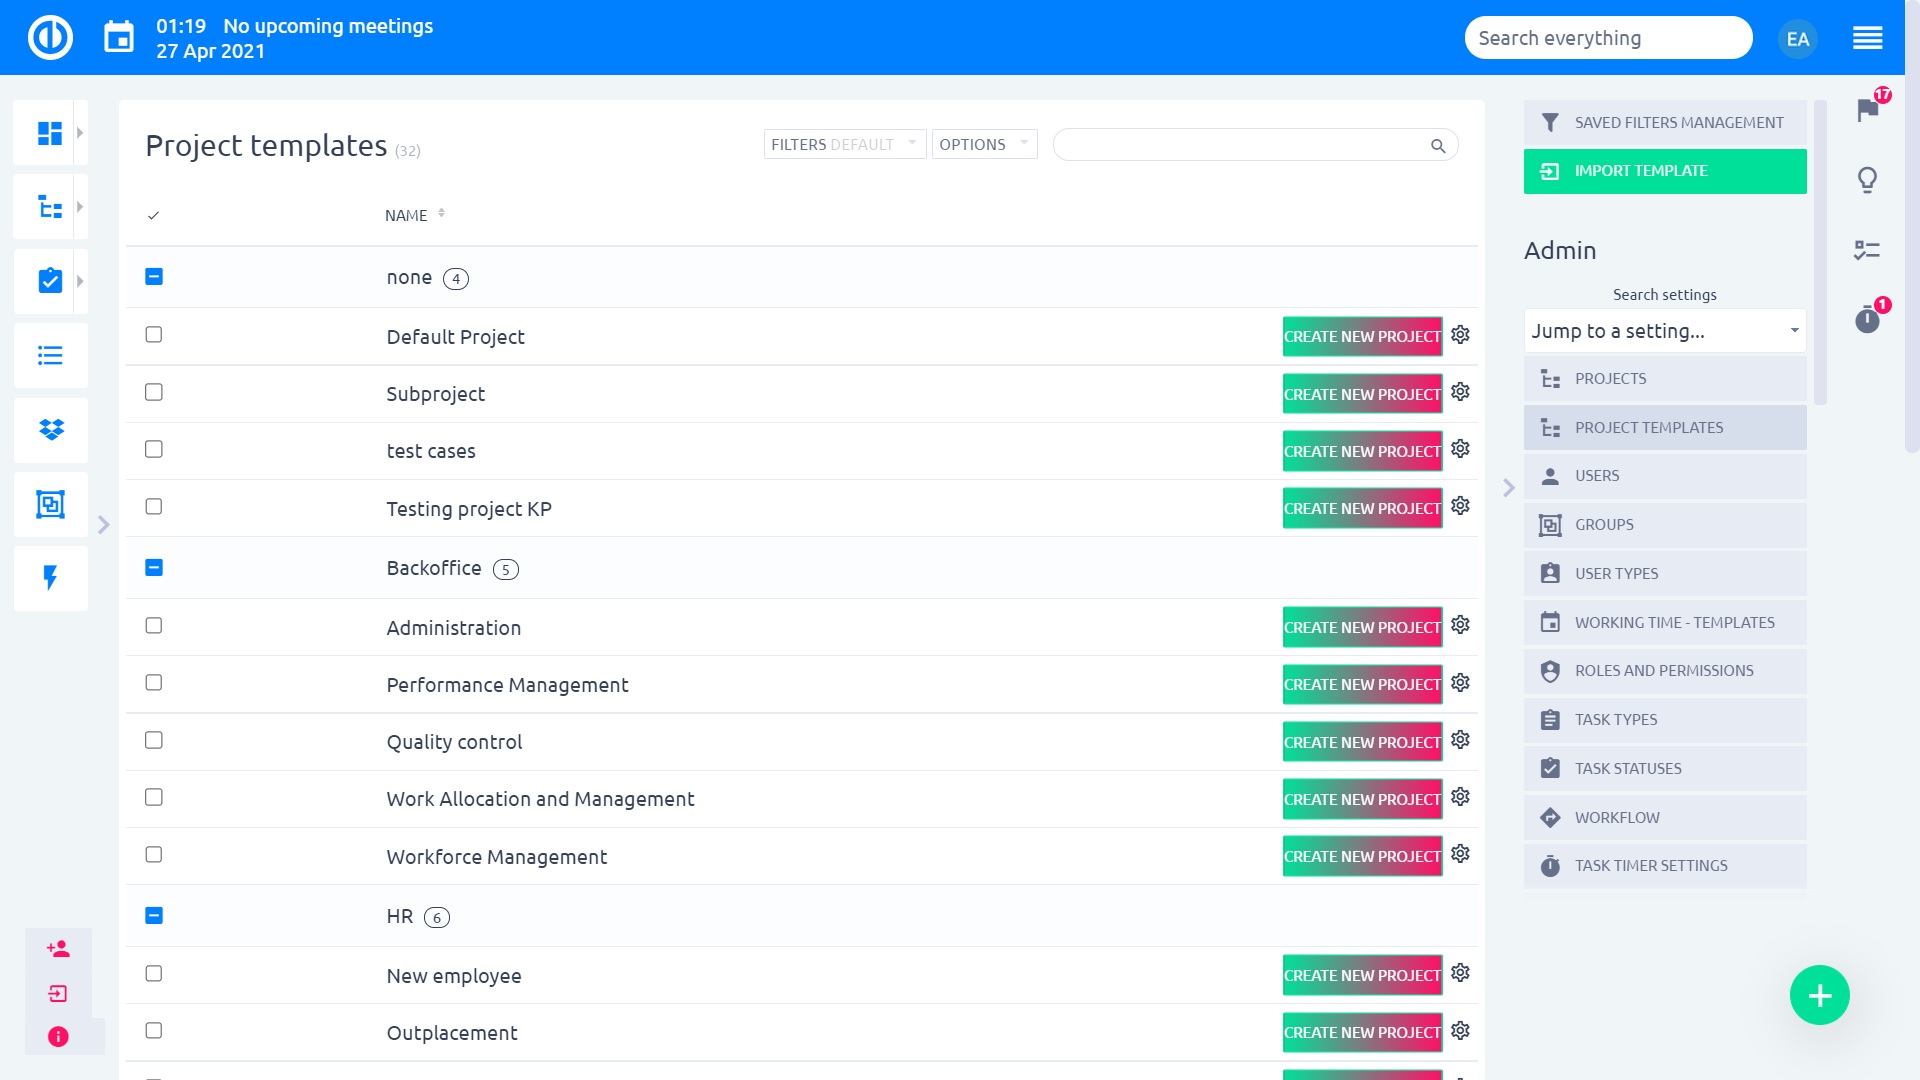The width and height of the screenshot is (1920, 1080).
Task: Open the quick actions lightning icon
Action: [x=50, y=578]
